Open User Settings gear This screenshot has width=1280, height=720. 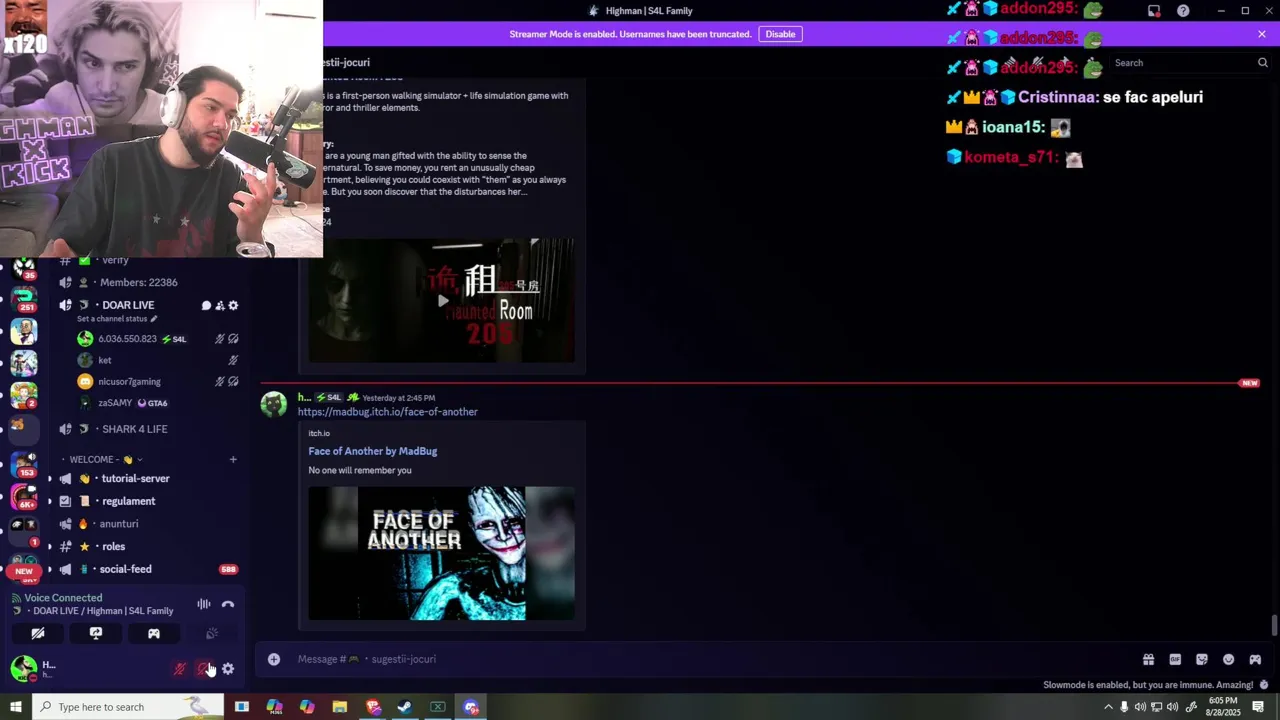click(x=228, y=669)
